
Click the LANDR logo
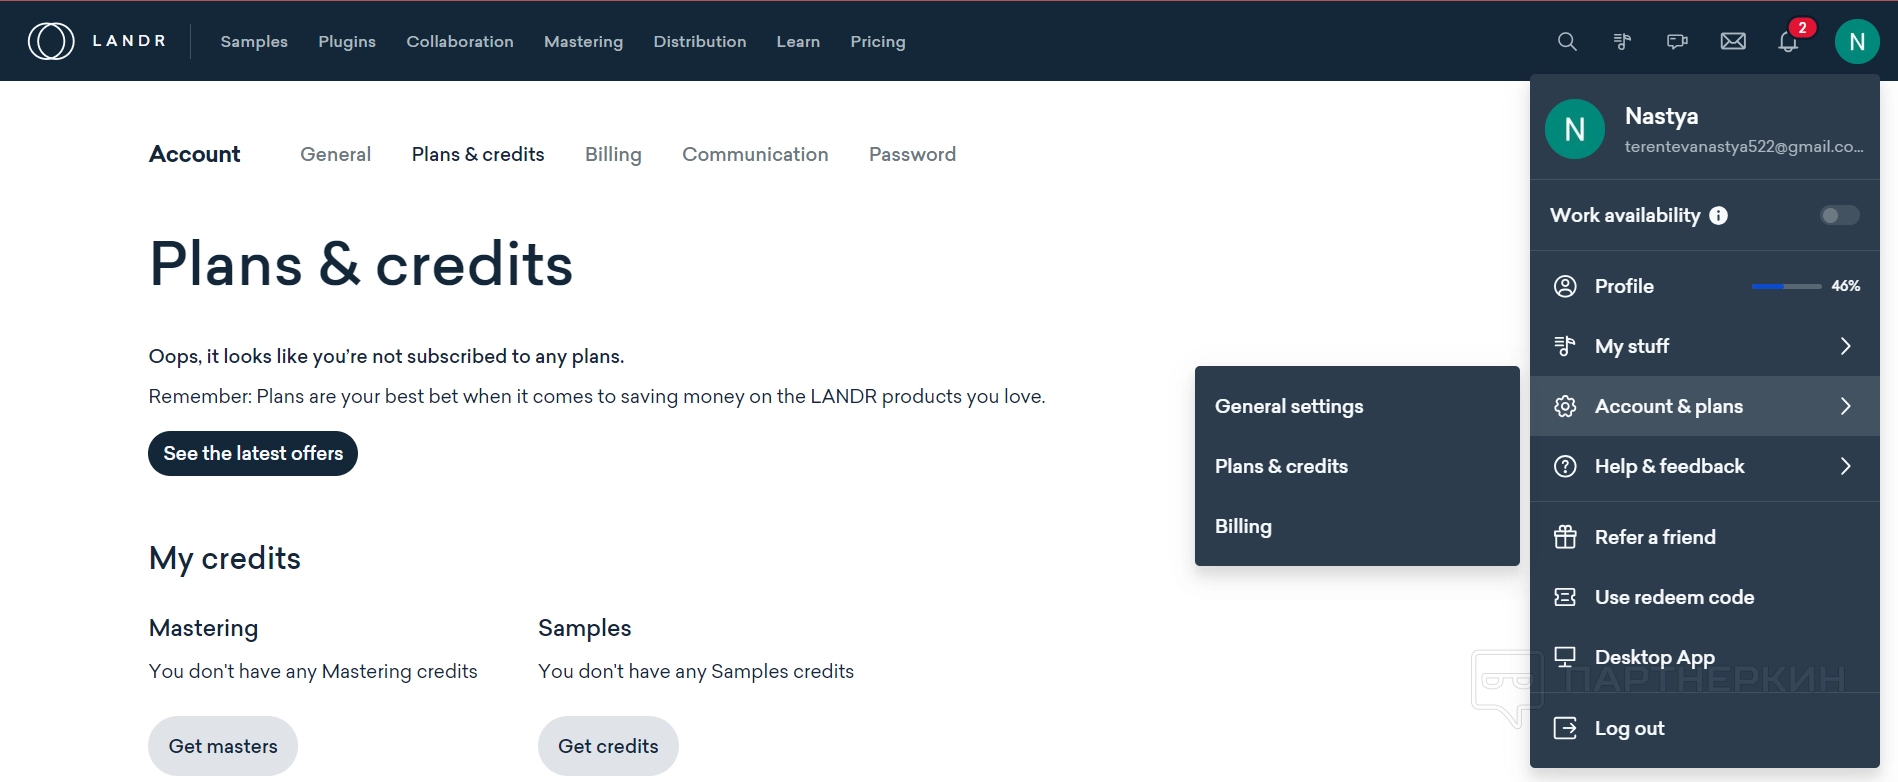(x=97, y=41)
